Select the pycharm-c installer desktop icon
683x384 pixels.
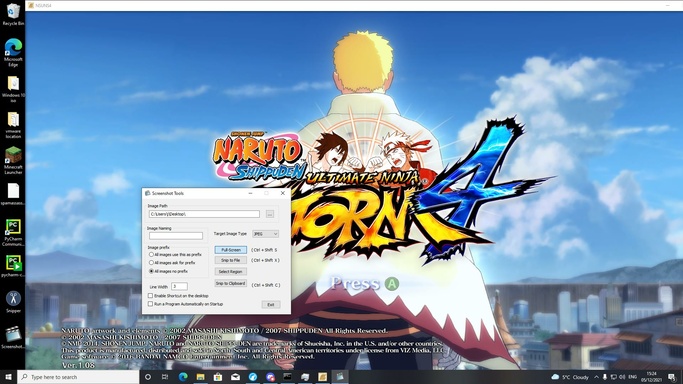(13, 266)
